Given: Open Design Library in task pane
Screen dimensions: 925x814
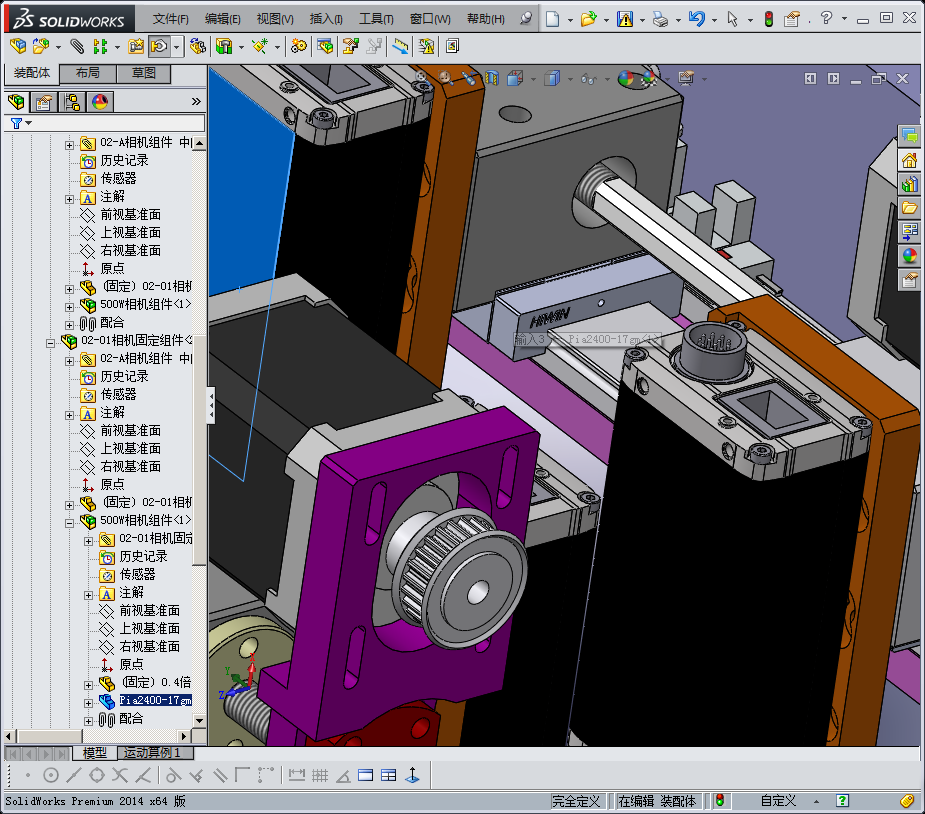Looking at the screenshot, I should pos(909,184).
